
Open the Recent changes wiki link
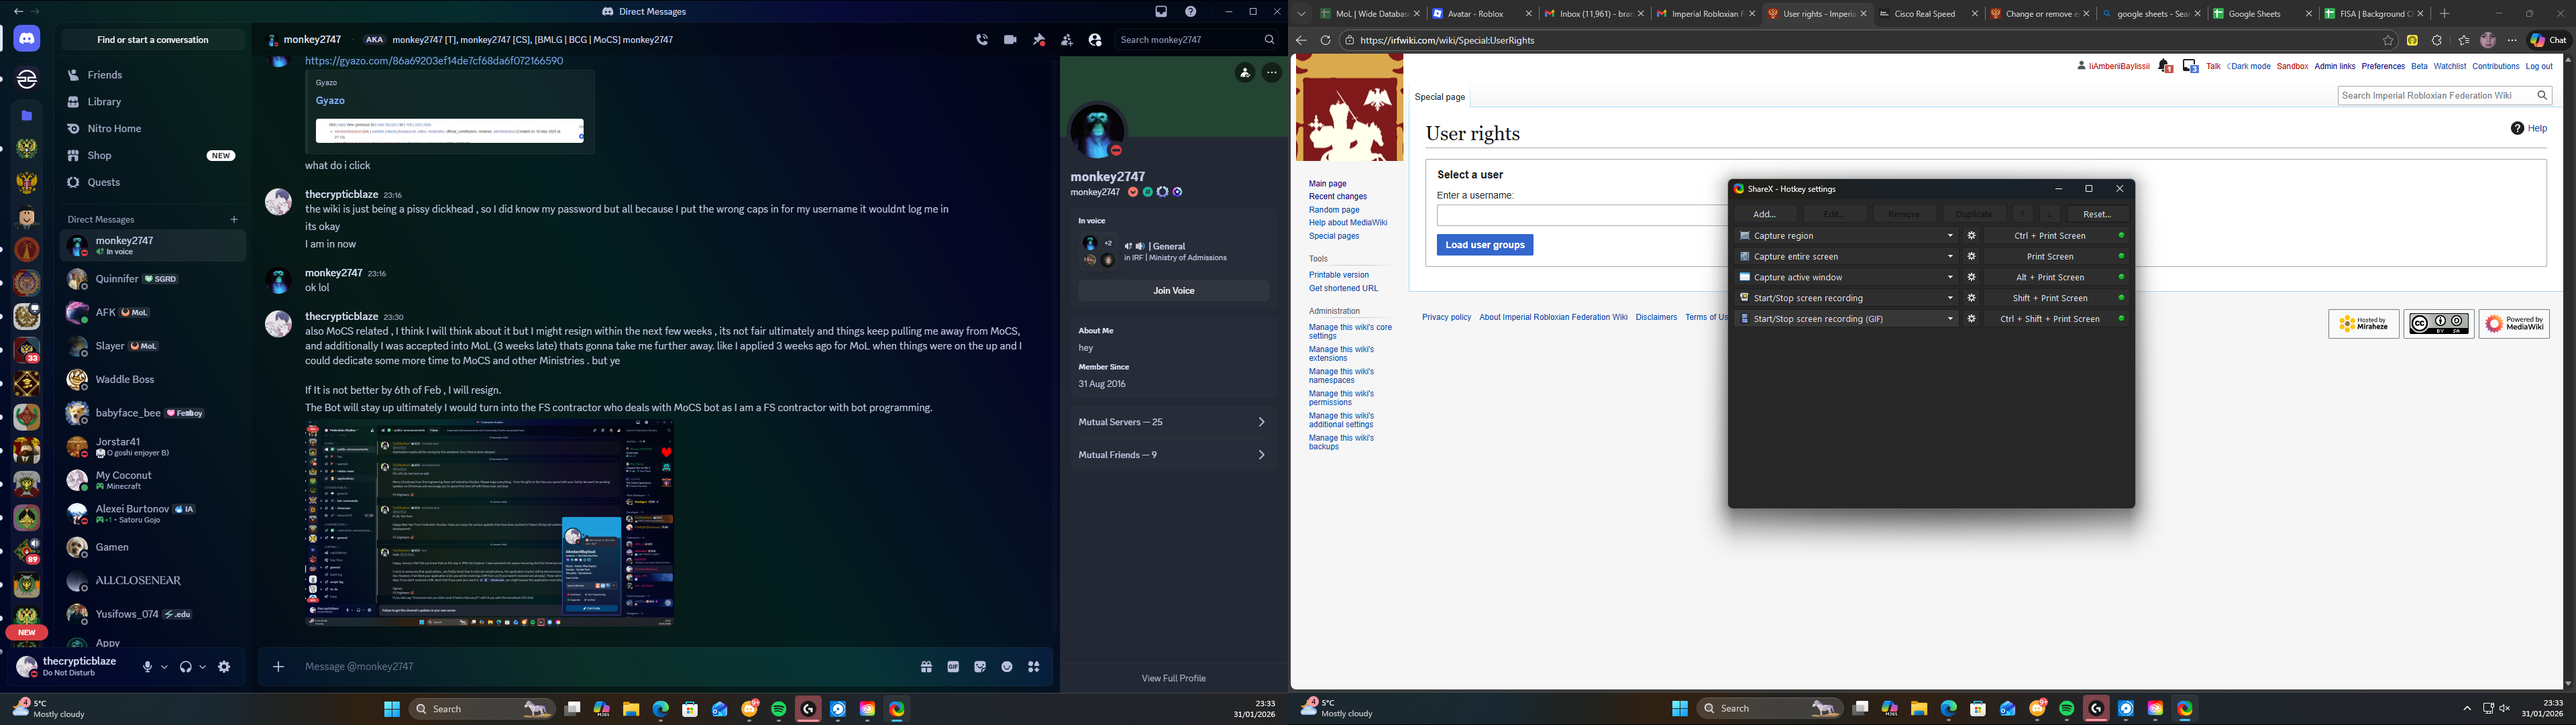[1337, 197]
